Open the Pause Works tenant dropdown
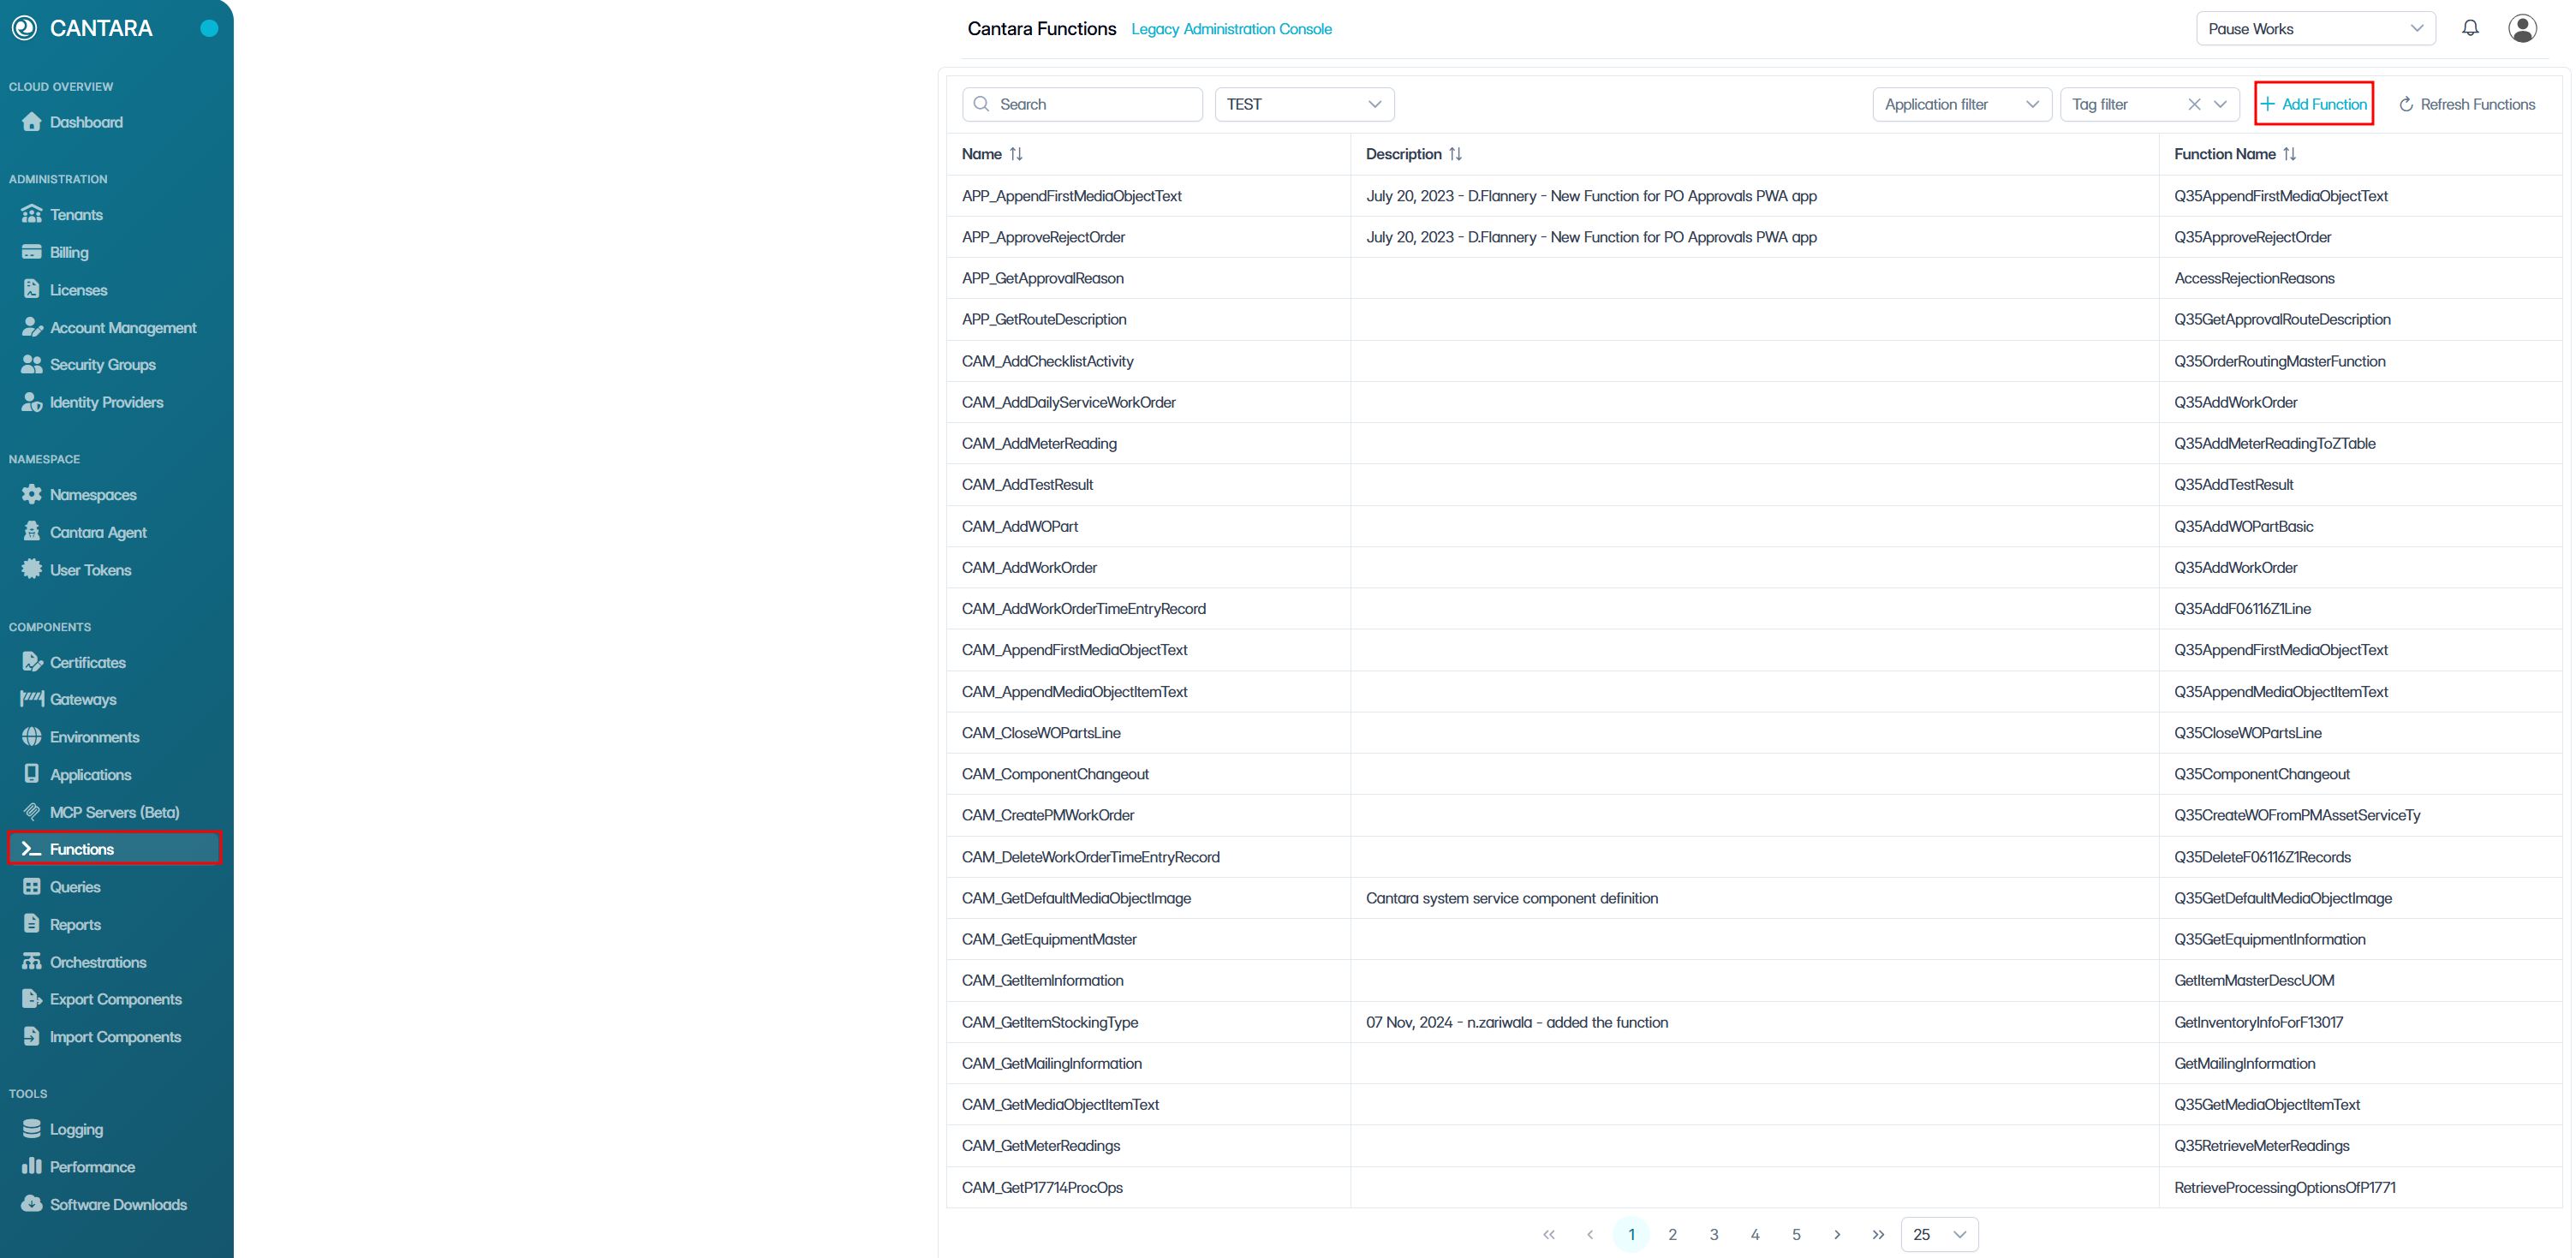The image size is (2576, 1258). coord(2315,28)
